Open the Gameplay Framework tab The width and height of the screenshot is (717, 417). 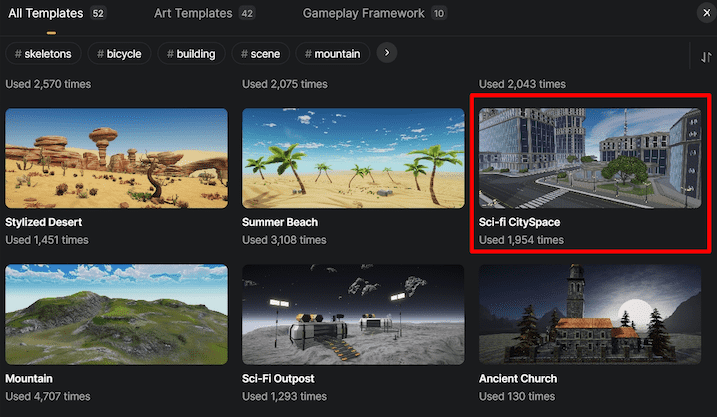pos(363,14)
